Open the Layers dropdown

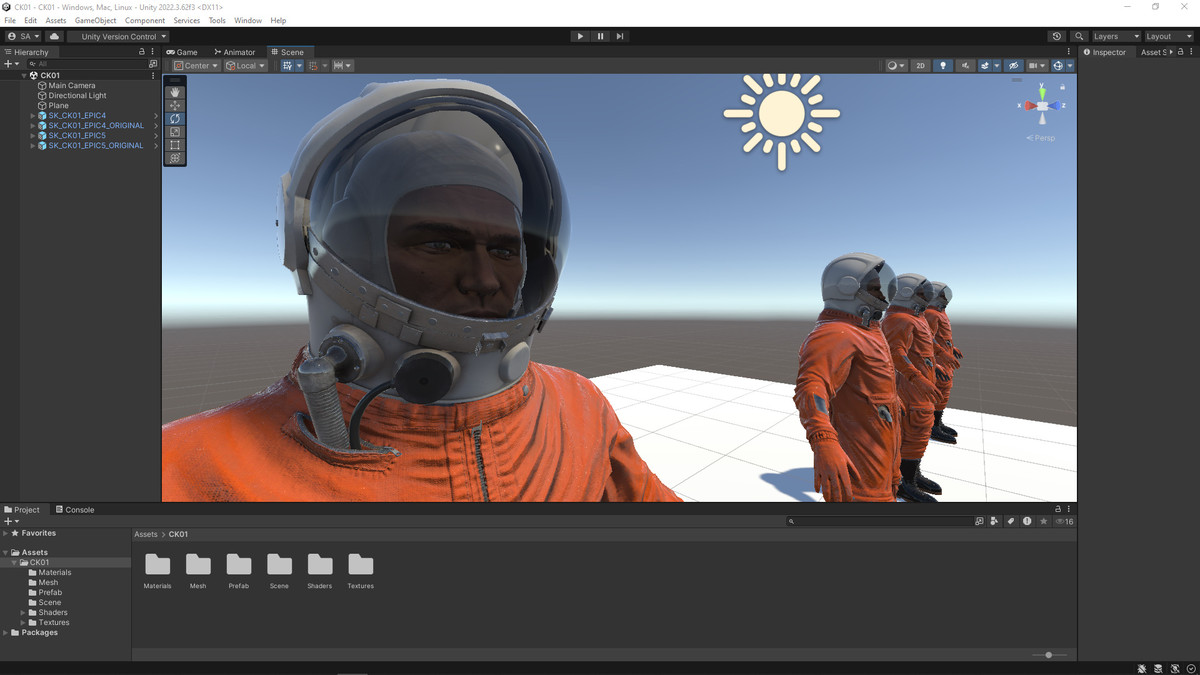(1115, 36)
